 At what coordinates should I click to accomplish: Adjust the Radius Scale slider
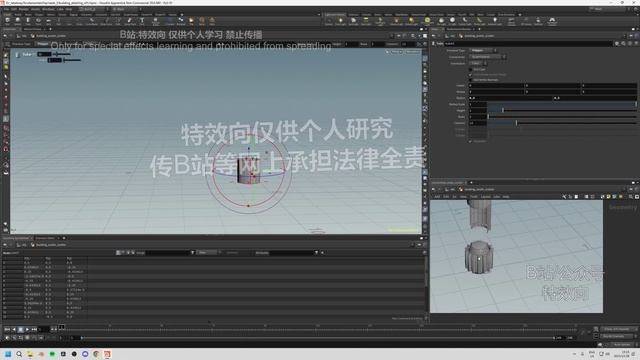click(562, 104)
